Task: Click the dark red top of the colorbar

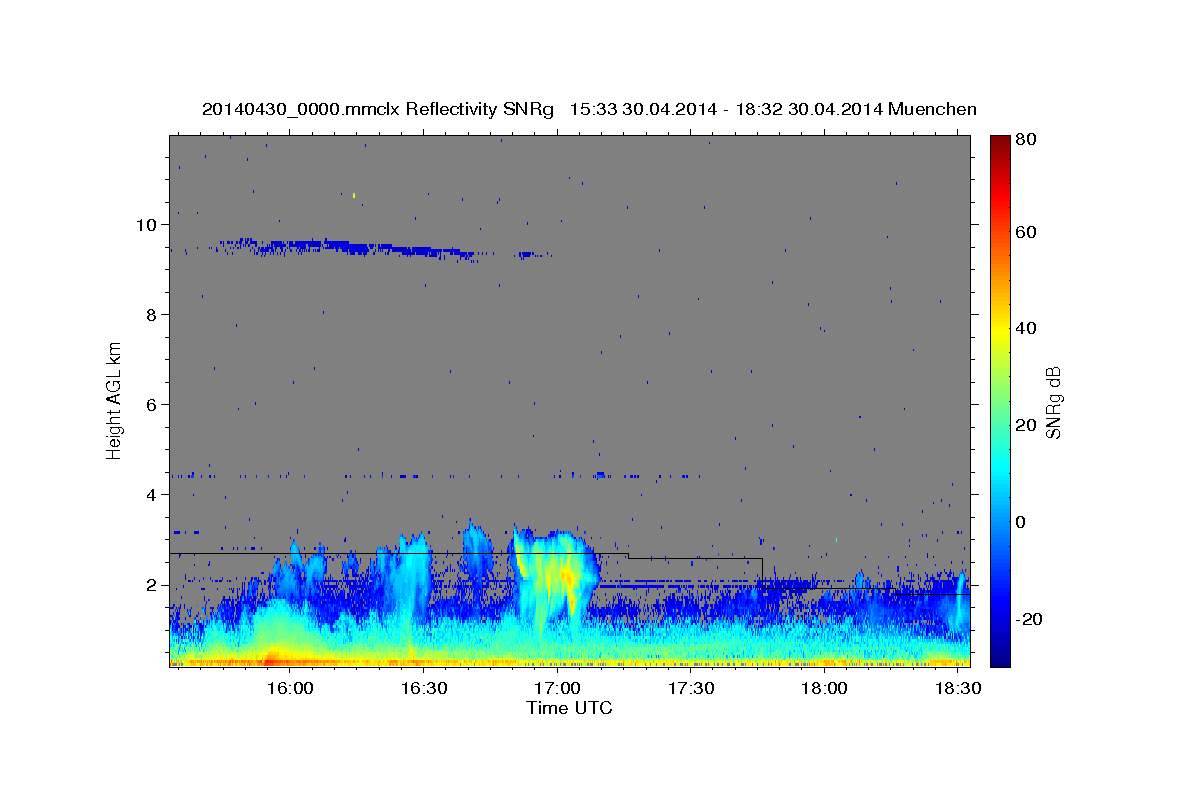Action: (999, 146)
